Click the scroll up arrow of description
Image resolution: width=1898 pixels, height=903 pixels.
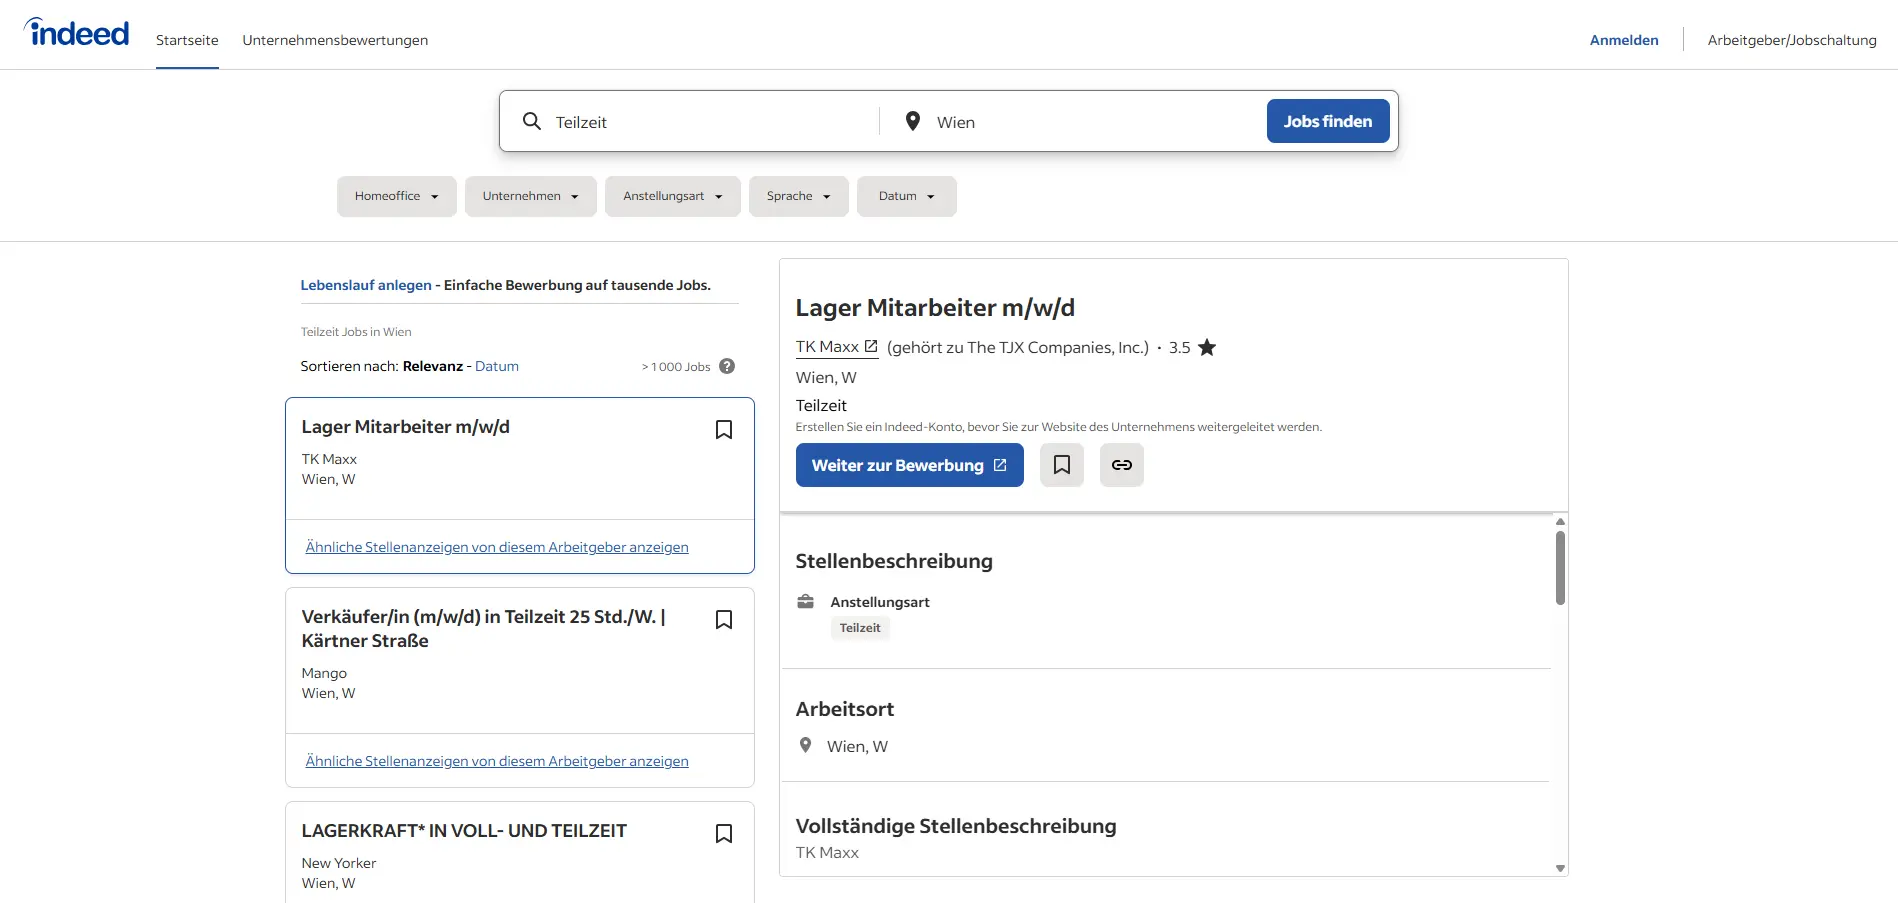tap(1560, 521)
